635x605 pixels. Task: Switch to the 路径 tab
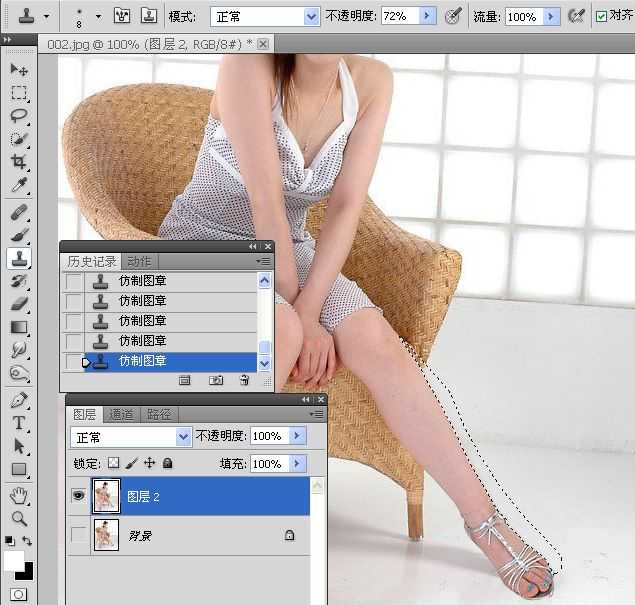tap(159, 415)
